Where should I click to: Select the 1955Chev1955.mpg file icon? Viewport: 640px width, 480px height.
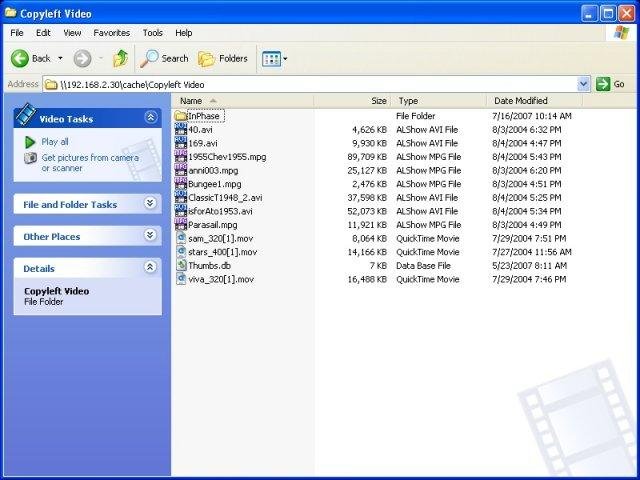[180, 157]
